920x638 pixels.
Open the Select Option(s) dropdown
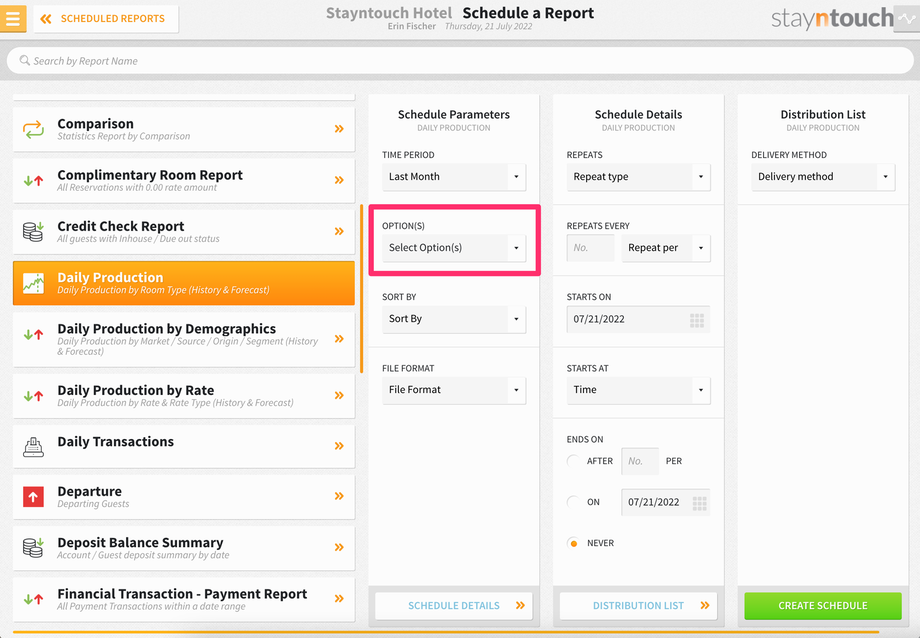click(454, 248)
